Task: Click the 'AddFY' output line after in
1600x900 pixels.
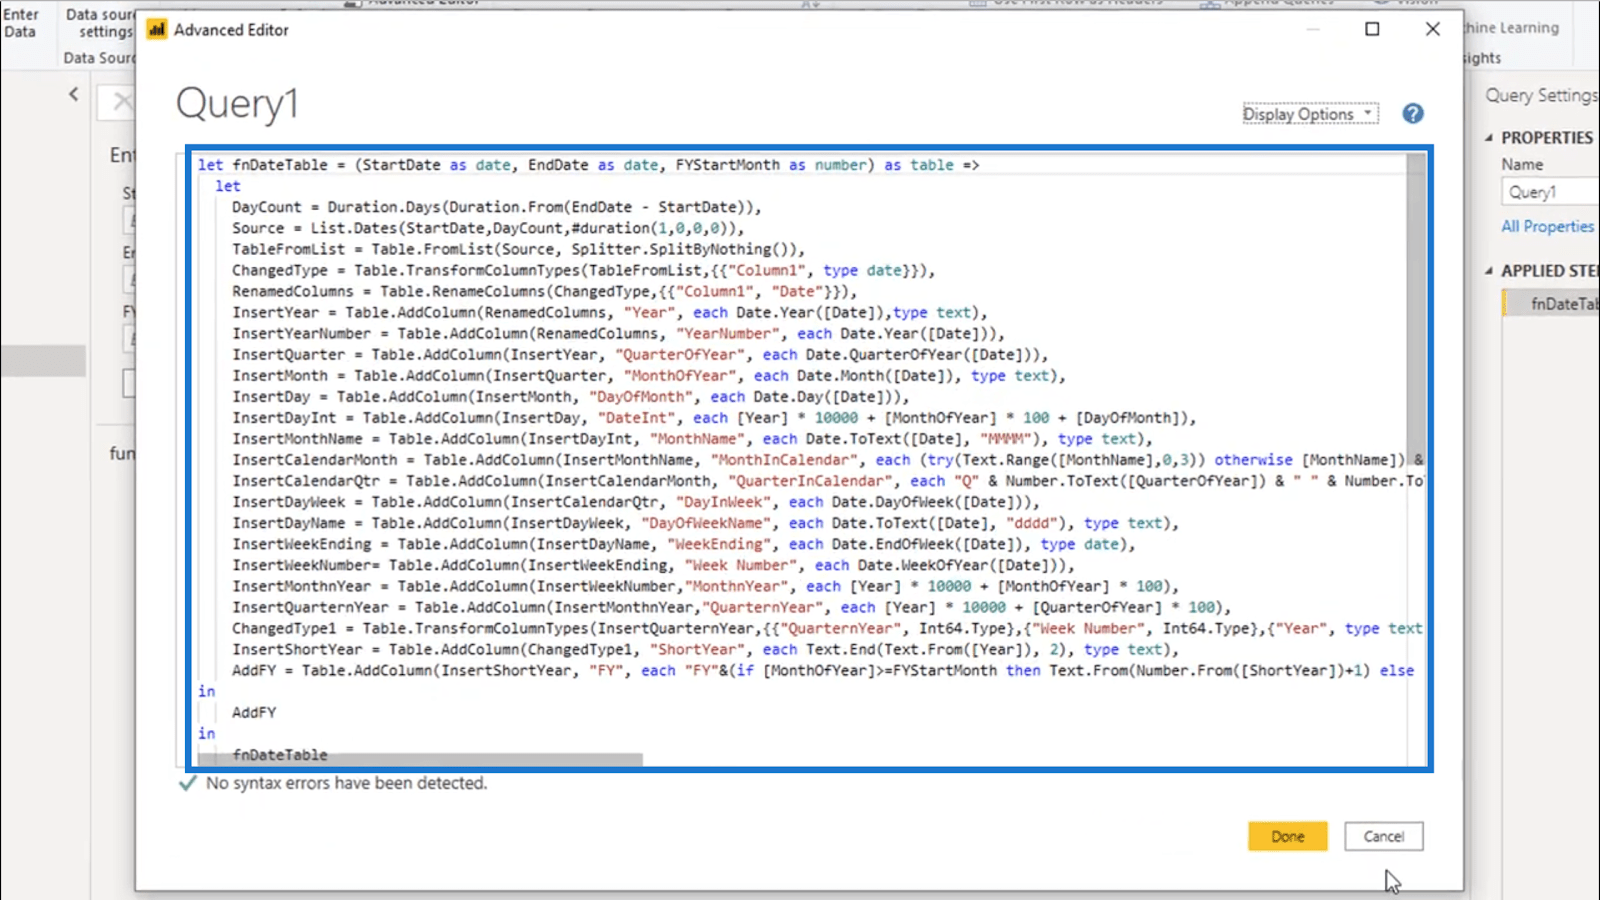Action: click(254, 712)
